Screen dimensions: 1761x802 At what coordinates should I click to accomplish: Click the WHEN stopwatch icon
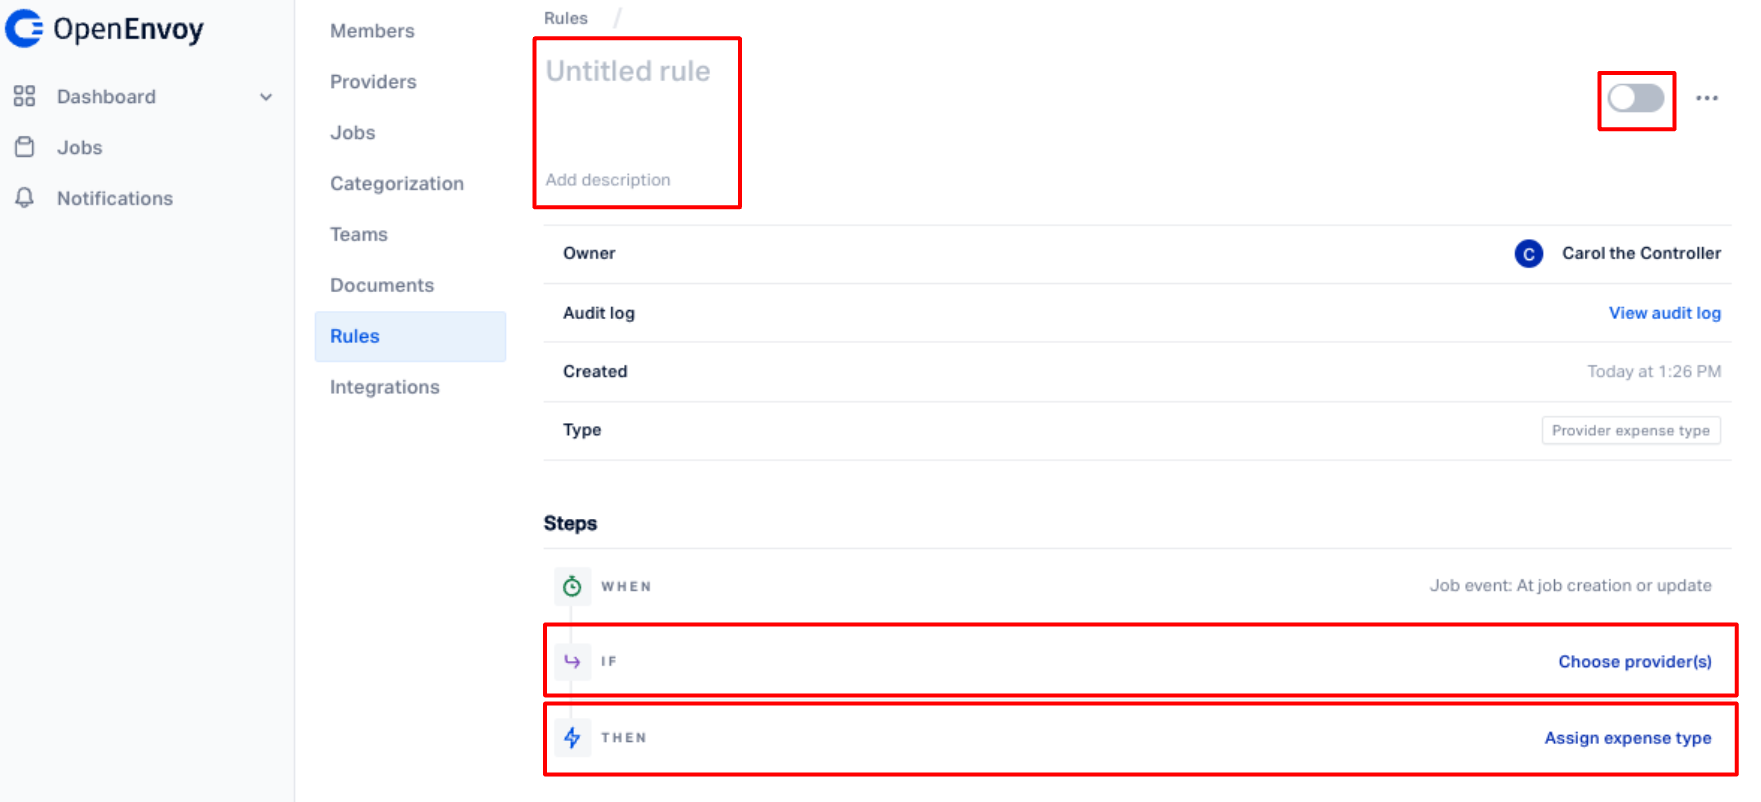pos(572,586)
